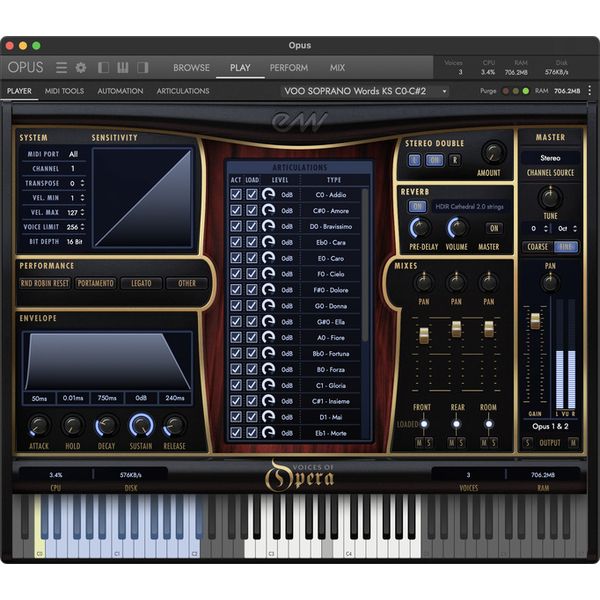Screen dimensions: 600x600
Task: Click the RND ROBIN RESET button
Action: tap(45, 283)
